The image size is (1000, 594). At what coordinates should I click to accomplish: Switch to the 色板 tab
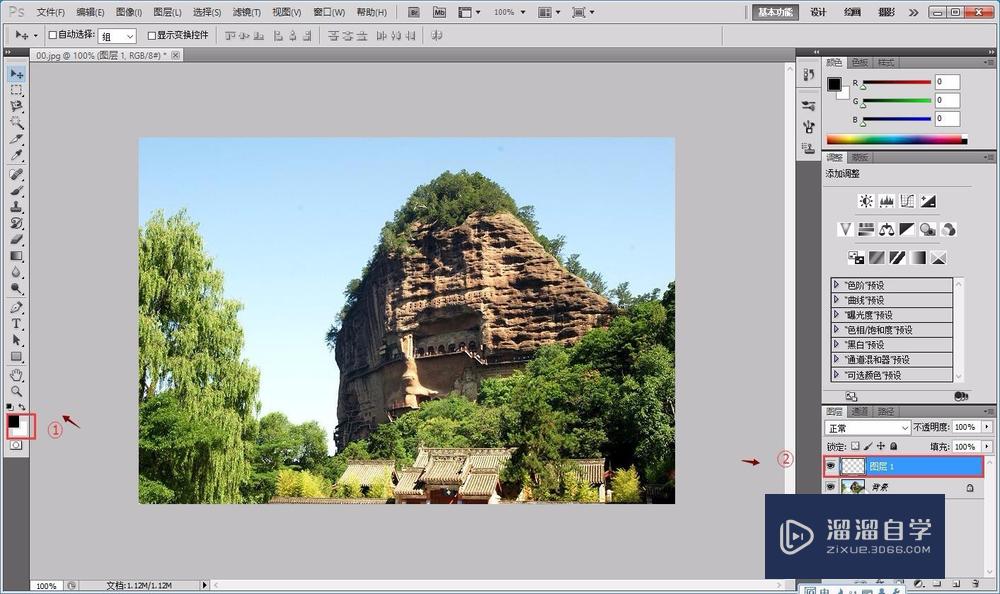pyautogui.click(x=860, y=63)
